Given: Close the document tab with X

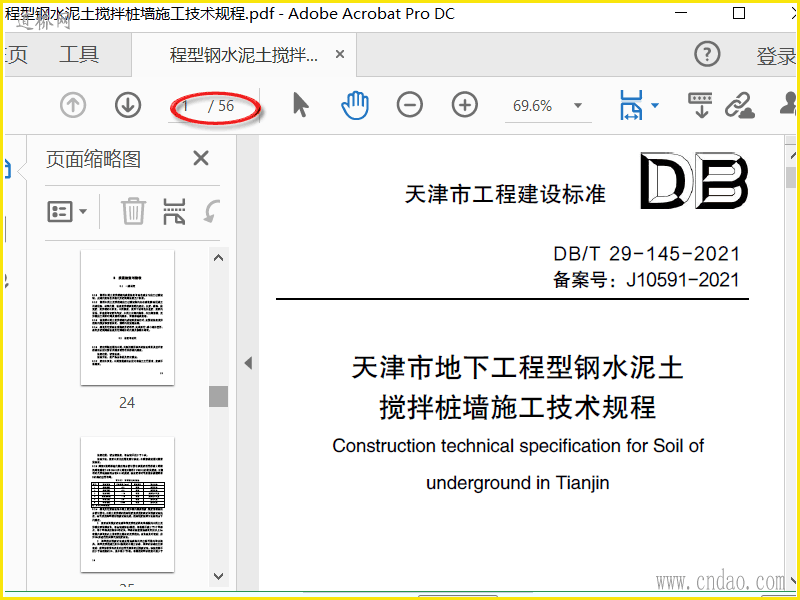Looking at the screenshot, I should pyautogui.click(x=340, y=54).
